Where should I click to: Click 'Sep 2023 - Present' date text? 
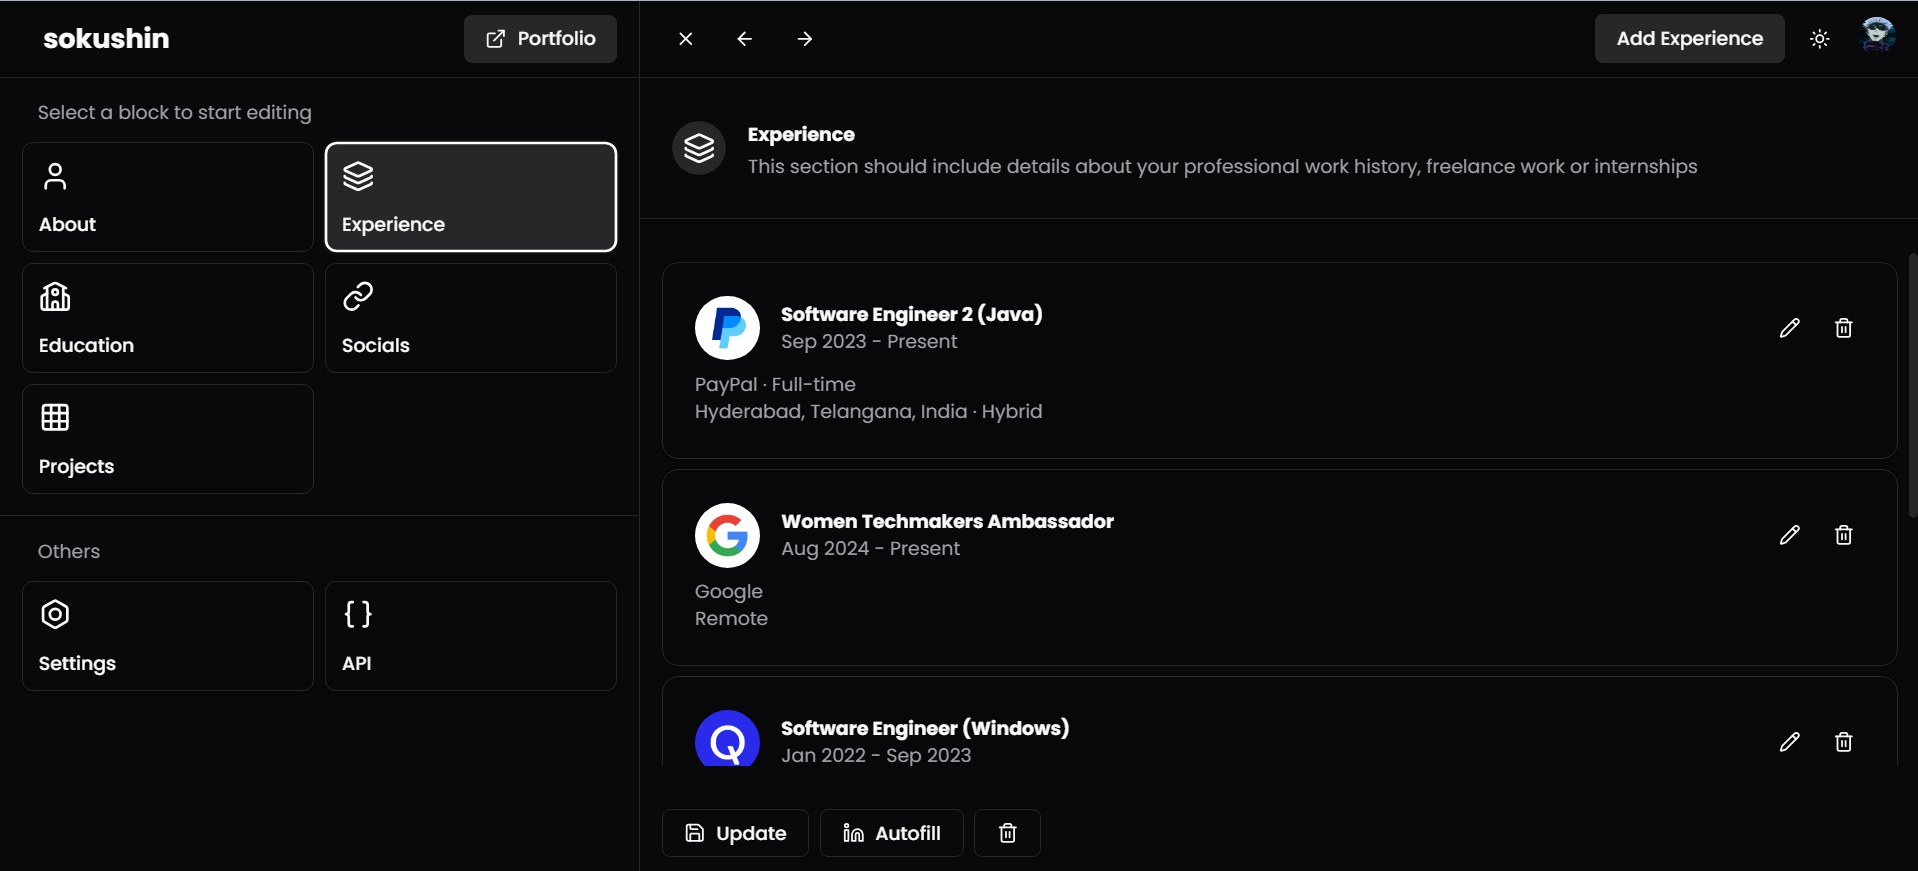[x=869, y=342]
